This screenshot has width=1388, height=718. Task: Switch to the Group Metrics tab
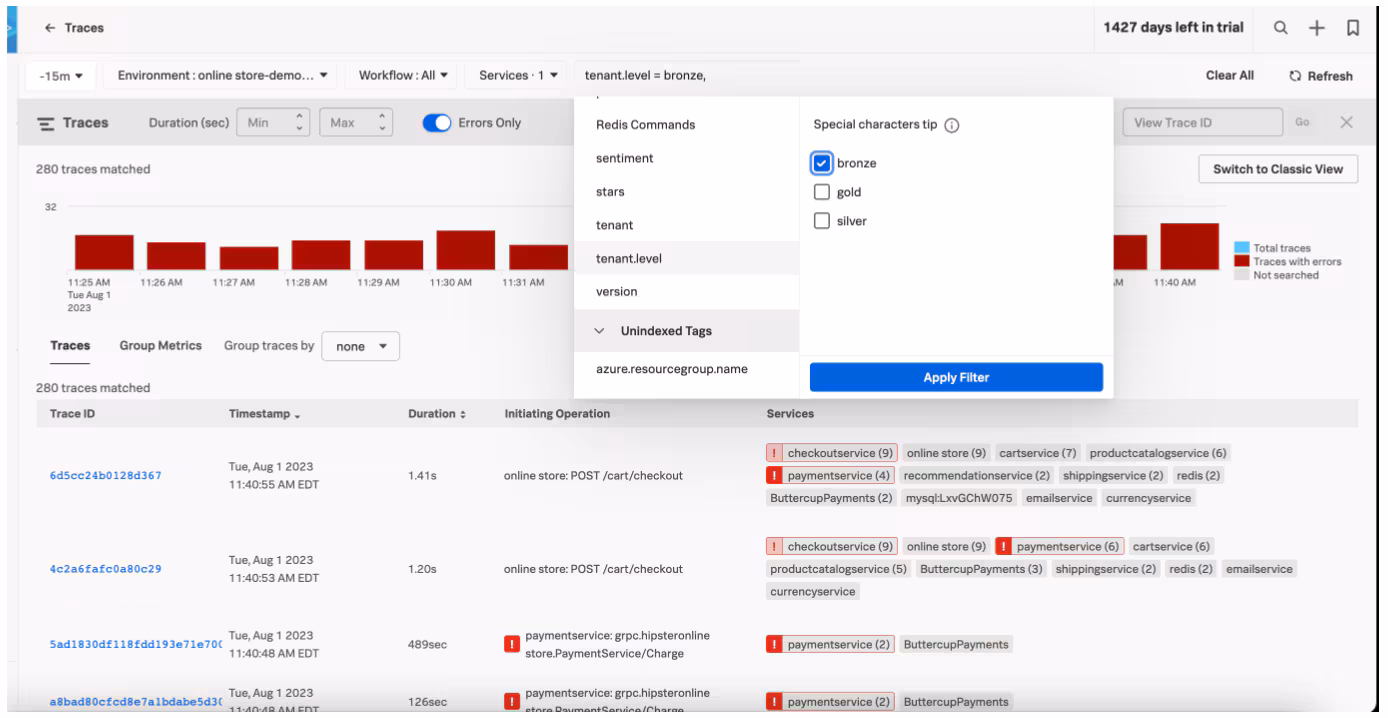[x=160, y=346]
